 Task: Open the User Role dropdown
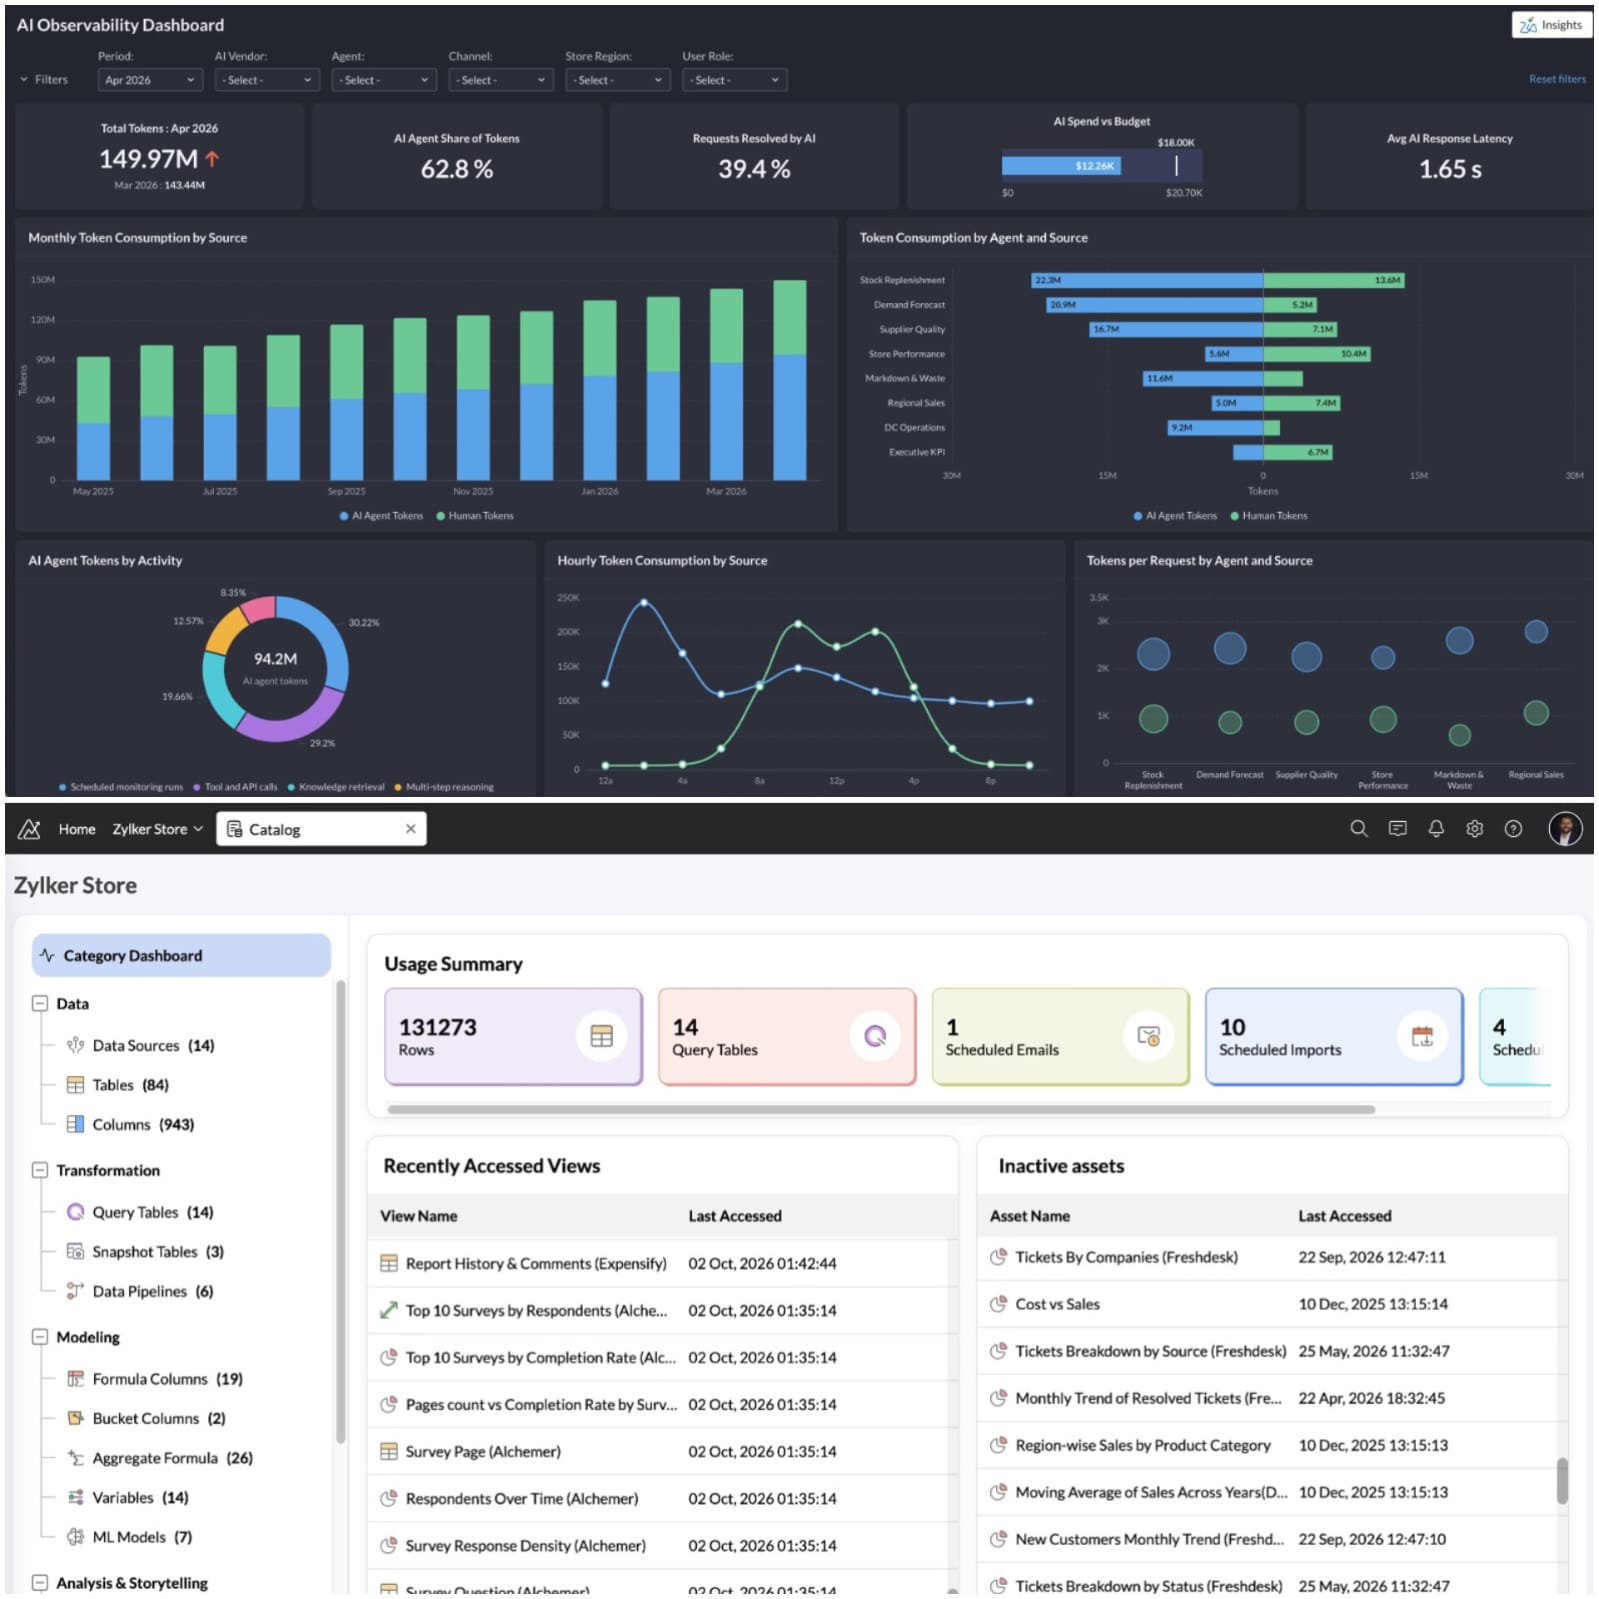pos(734,80)
